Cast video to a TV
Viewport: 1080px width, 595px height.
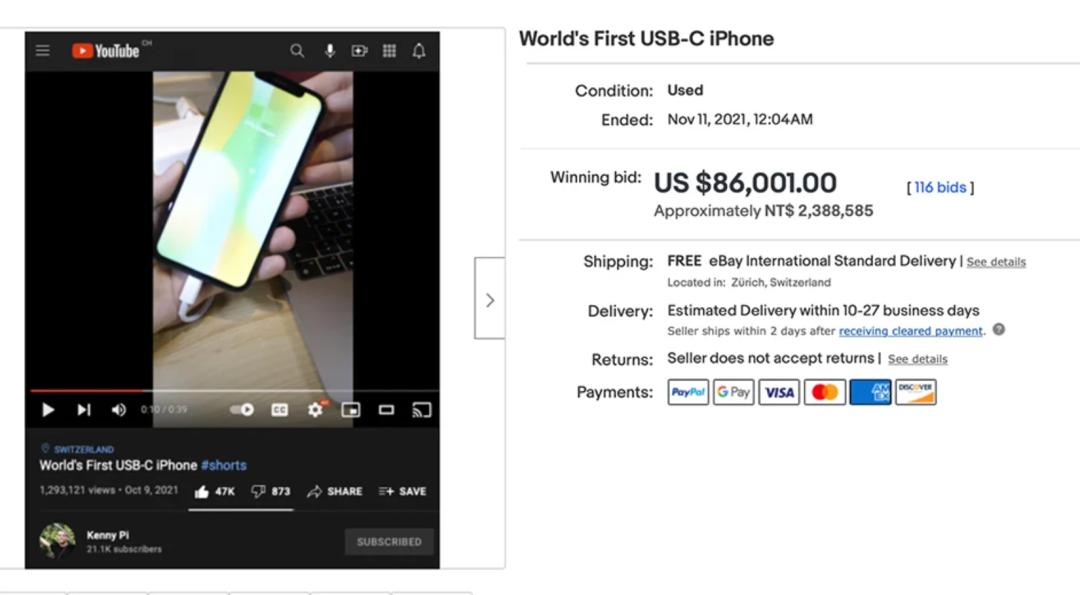422,410
